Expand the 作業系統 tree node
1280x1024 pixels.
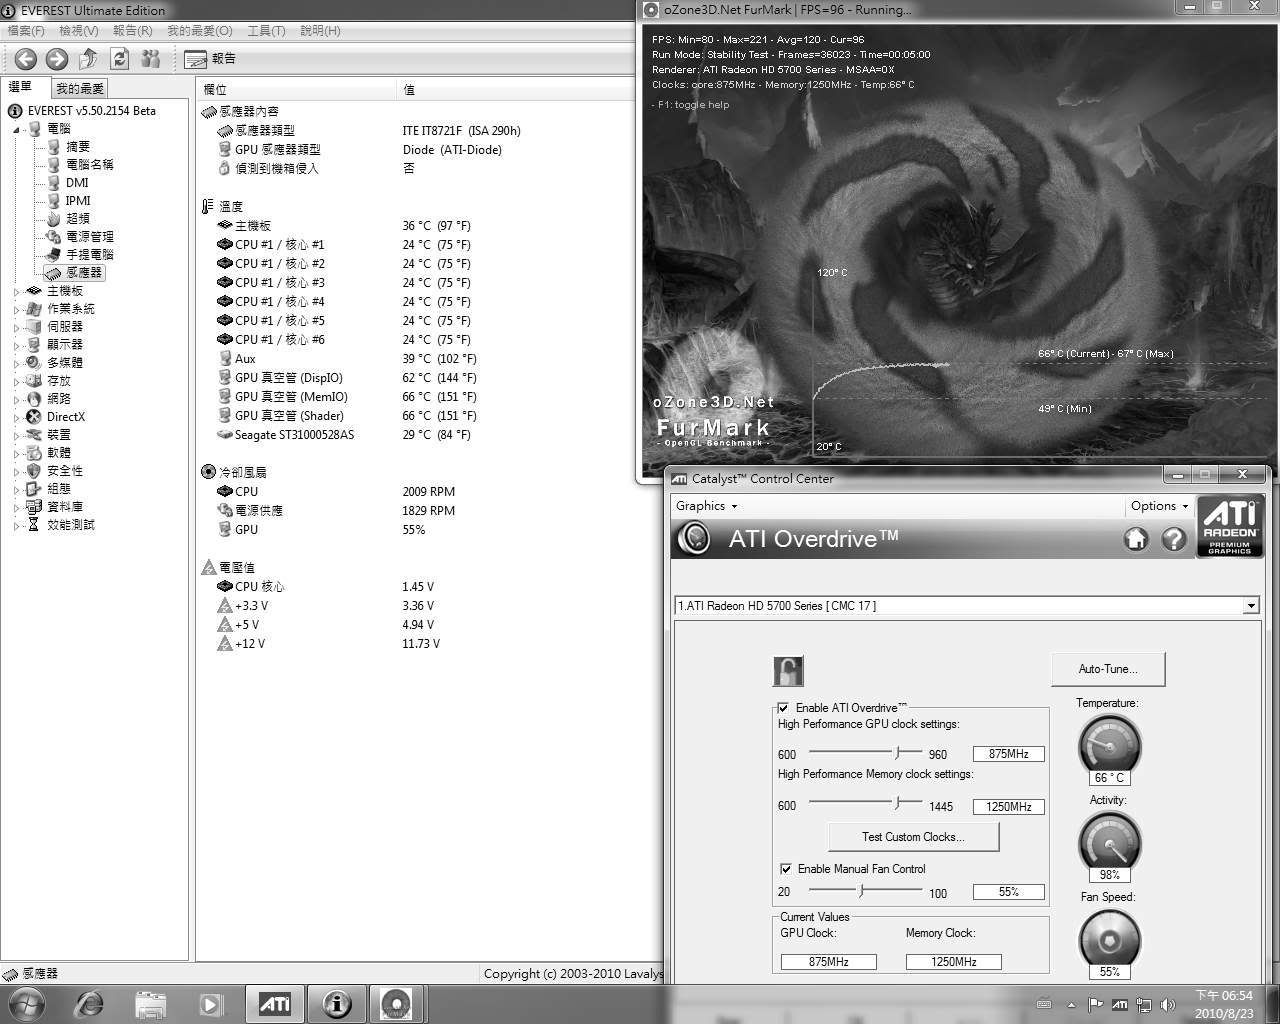pyautogui.click(x=17, y=309)
